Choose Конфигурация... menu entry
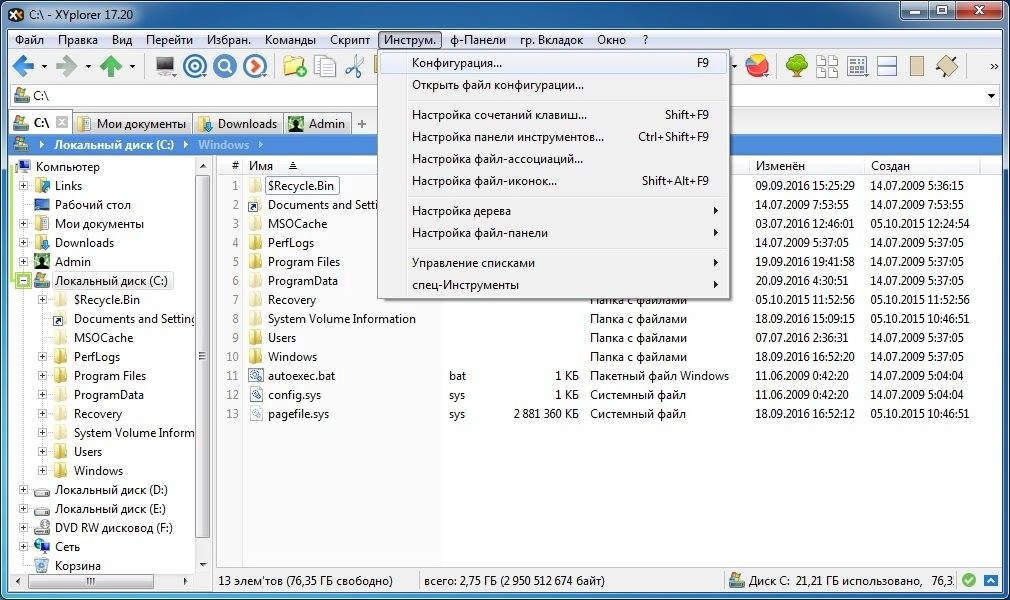The height and width of the screenshot is (600, 1010). tap(554, 63)
